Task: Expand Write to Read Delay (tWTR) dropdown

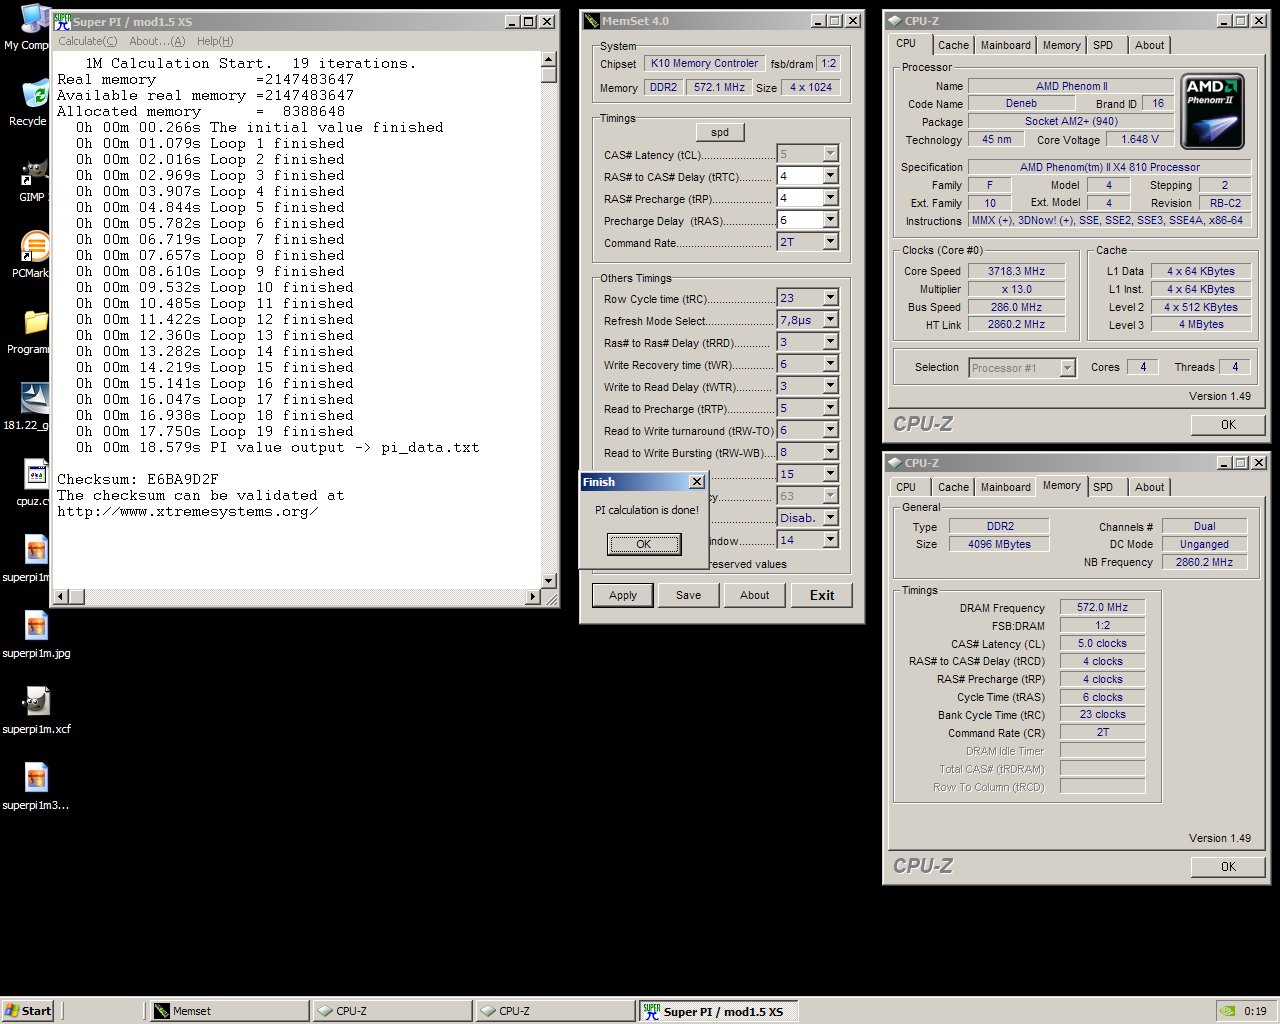Action: [830, 386]
